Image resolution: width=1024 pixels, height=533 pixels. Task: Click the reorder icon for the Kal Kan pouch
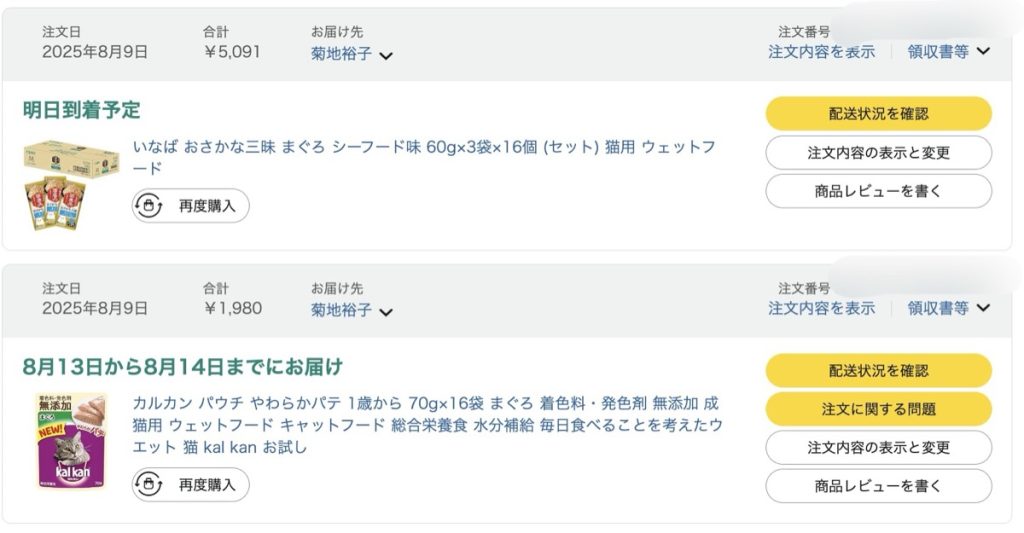(x=150, y=485)
